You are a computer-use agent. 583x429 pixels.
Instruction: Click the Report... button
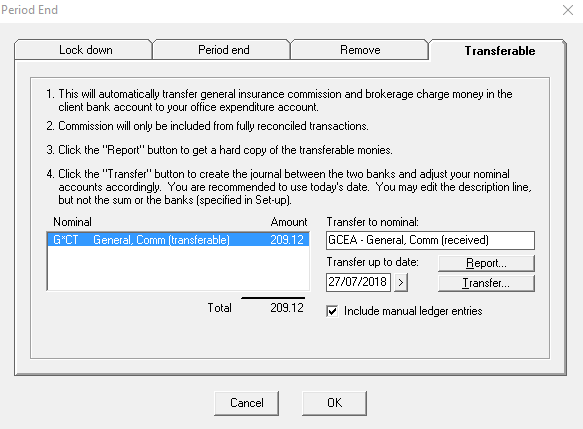(486, 263)
